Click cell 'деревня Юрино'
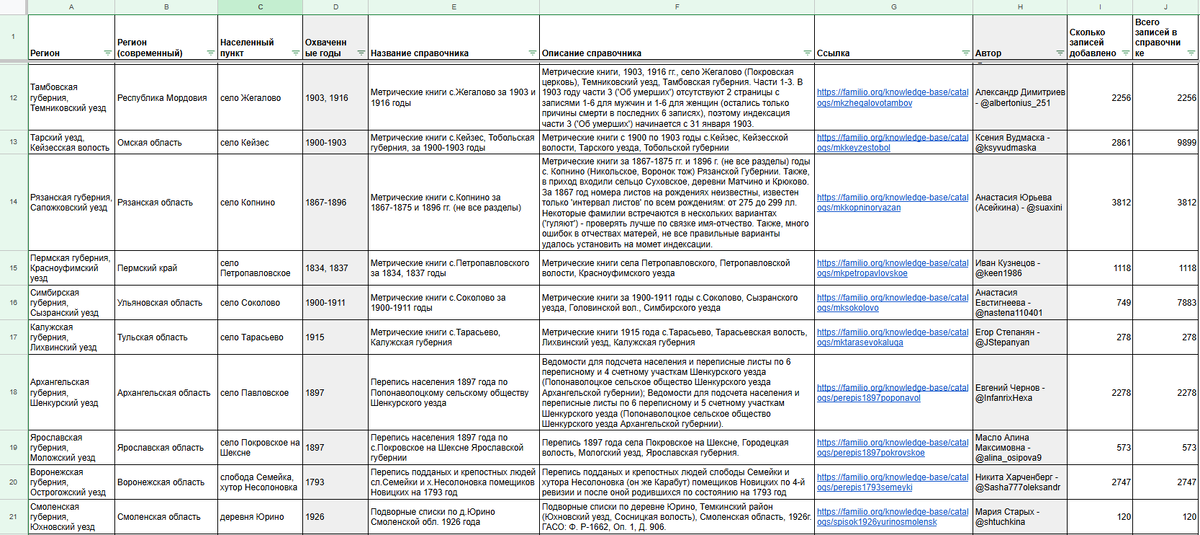 coord(259,517)
